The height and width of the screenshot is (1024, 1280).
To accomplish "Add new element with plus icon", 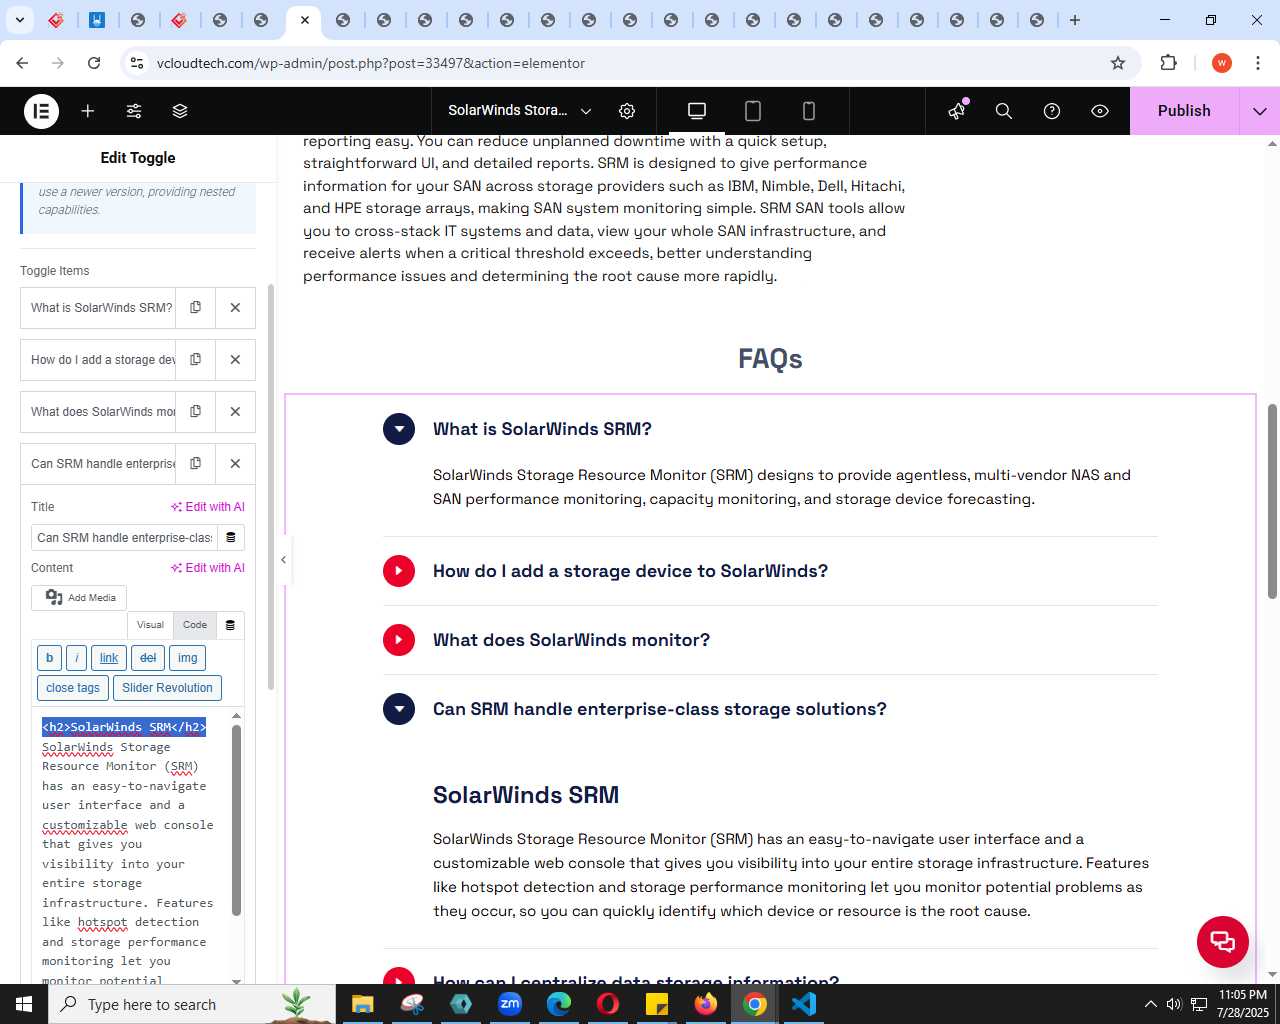I will (88, 111).
